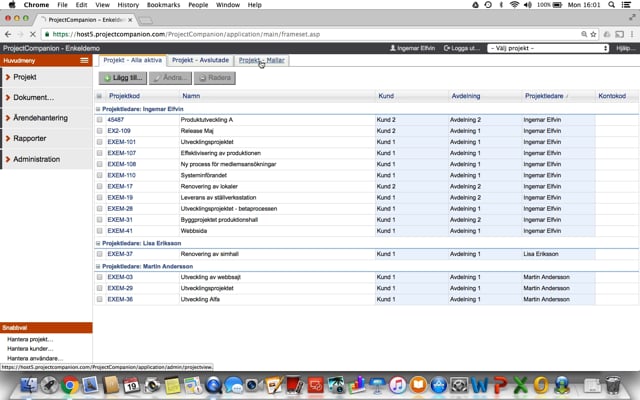
Task: Open iTunes from the dock
Action: pos(398,385)
